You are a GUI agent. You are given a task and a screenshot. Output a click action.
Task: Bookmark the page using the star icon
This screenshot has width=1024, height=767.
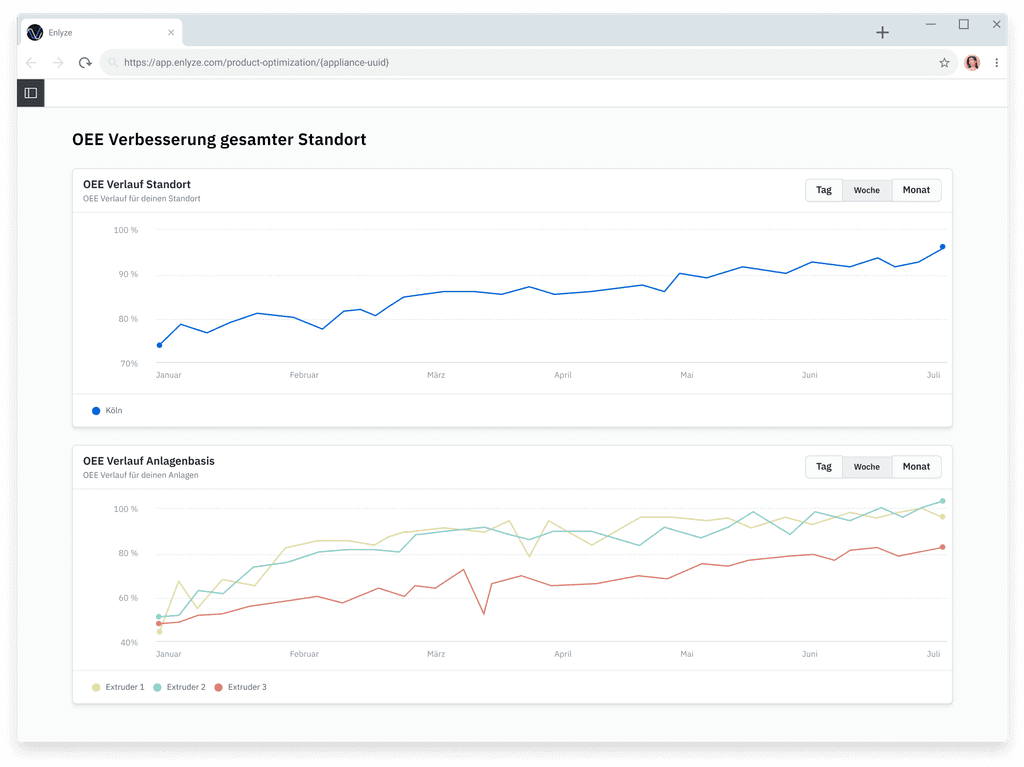click(x=944, y=62)
